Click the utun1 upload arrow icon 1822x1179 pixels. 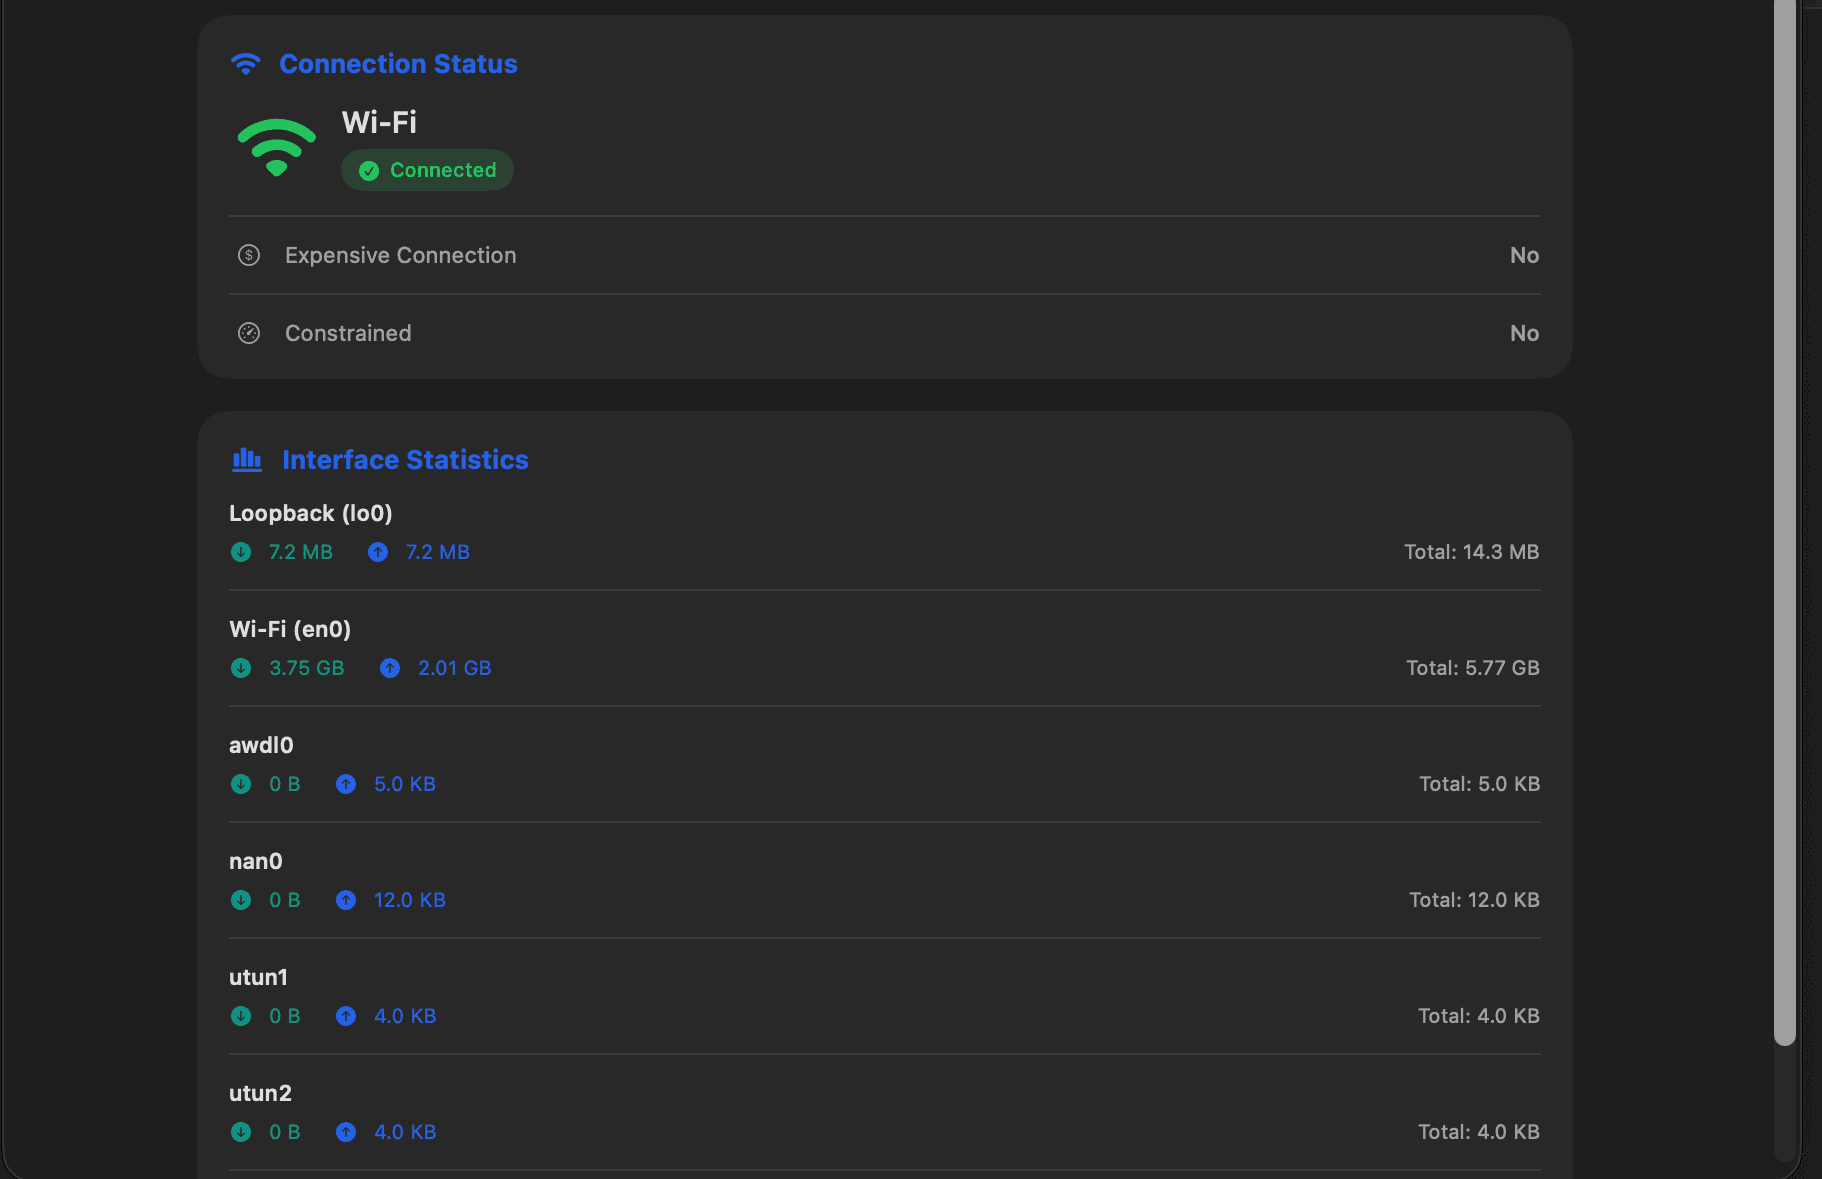click(346, 1016)
